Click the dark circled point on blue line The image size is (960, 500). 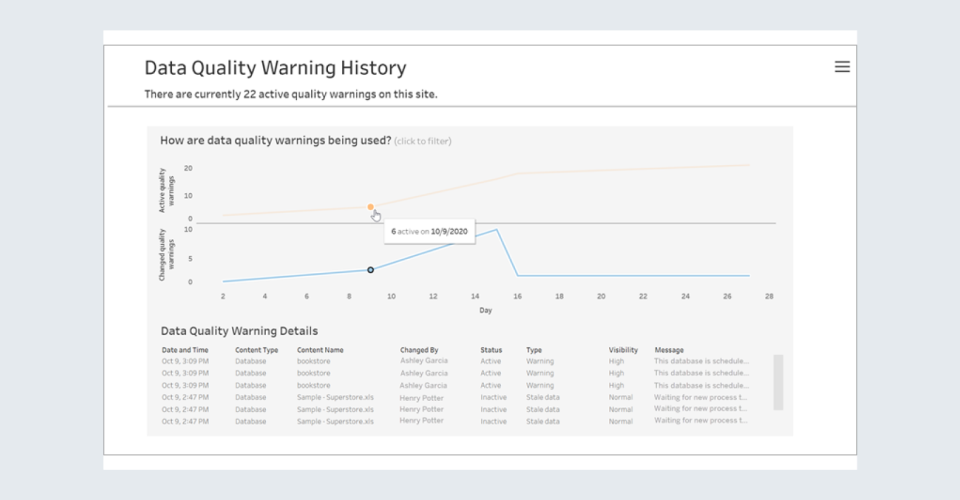tap(370, 270)
